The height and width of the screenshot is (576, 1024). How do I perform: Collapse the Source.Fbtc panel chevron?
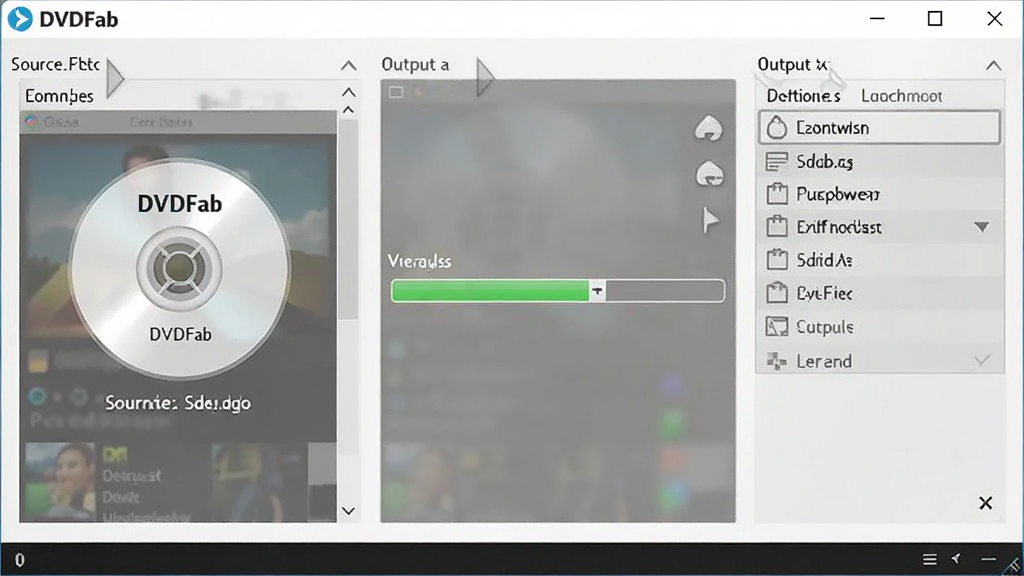pyautogui.click(x=349, y=66)
